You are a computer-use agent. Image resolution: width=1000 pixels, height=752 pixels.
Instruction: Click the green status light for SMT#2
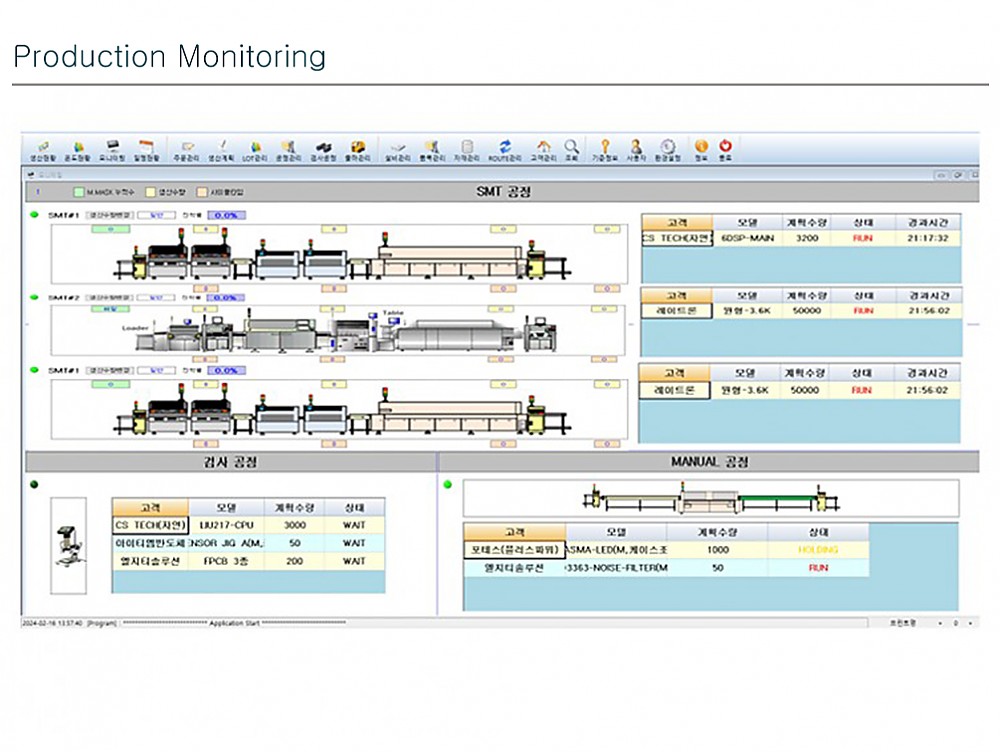point(35,297)
